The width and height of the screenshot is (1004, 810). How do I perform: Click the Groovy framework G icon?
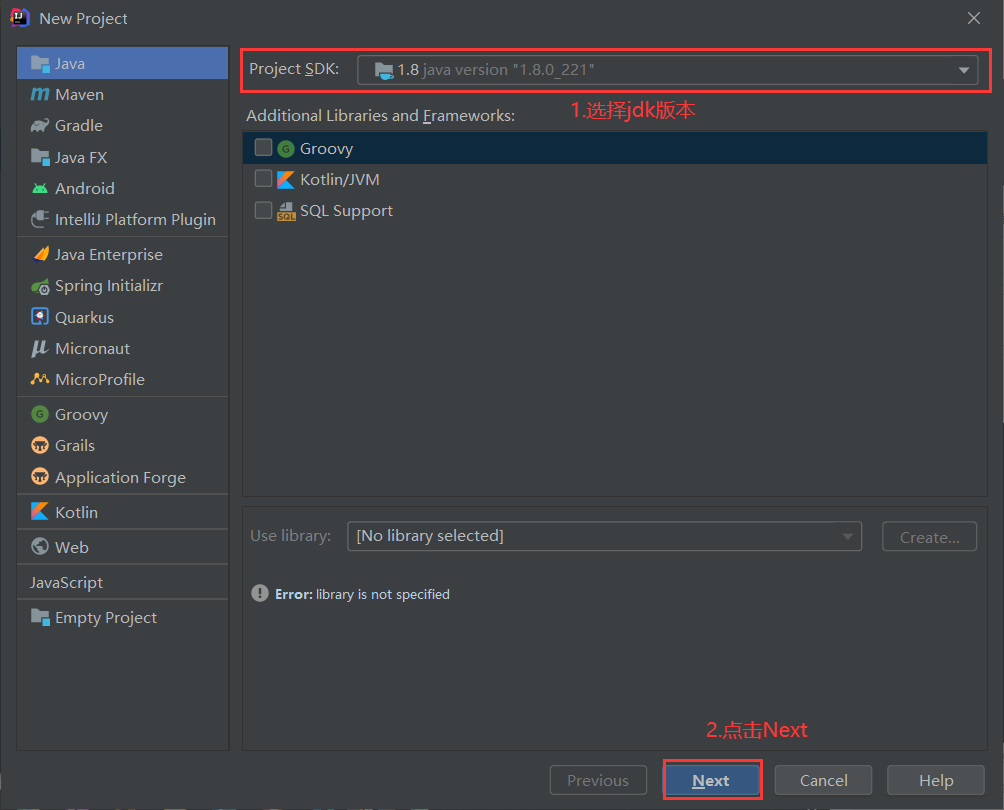click(286, 149)
